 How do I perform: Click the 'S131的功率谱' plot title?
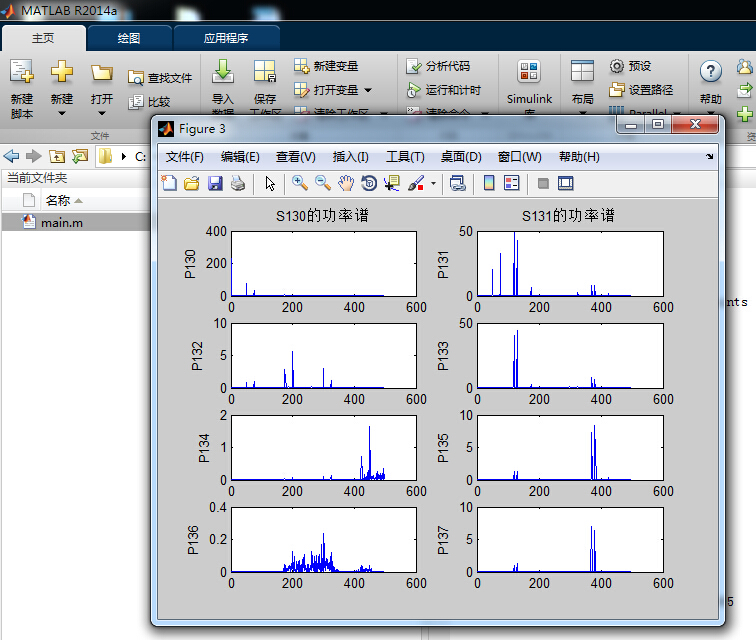click(x=568, y=215)
